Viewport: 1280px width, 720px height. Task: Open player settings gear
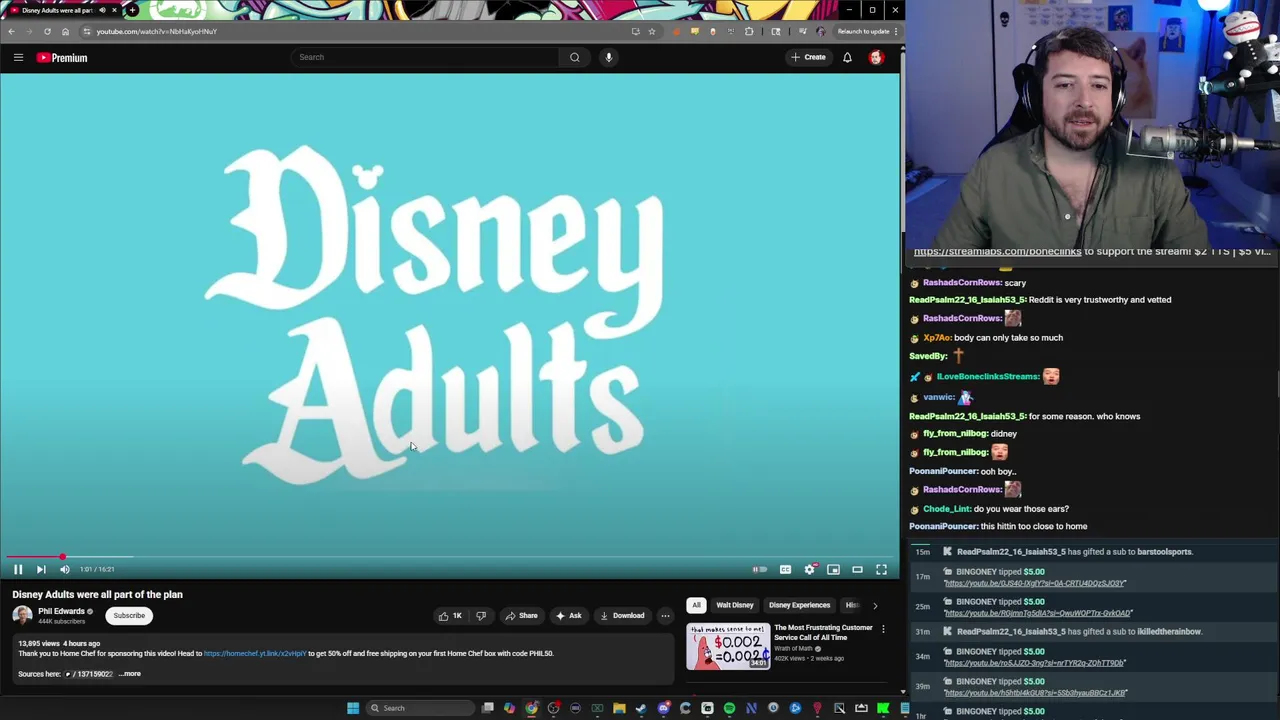click(809, 569)
